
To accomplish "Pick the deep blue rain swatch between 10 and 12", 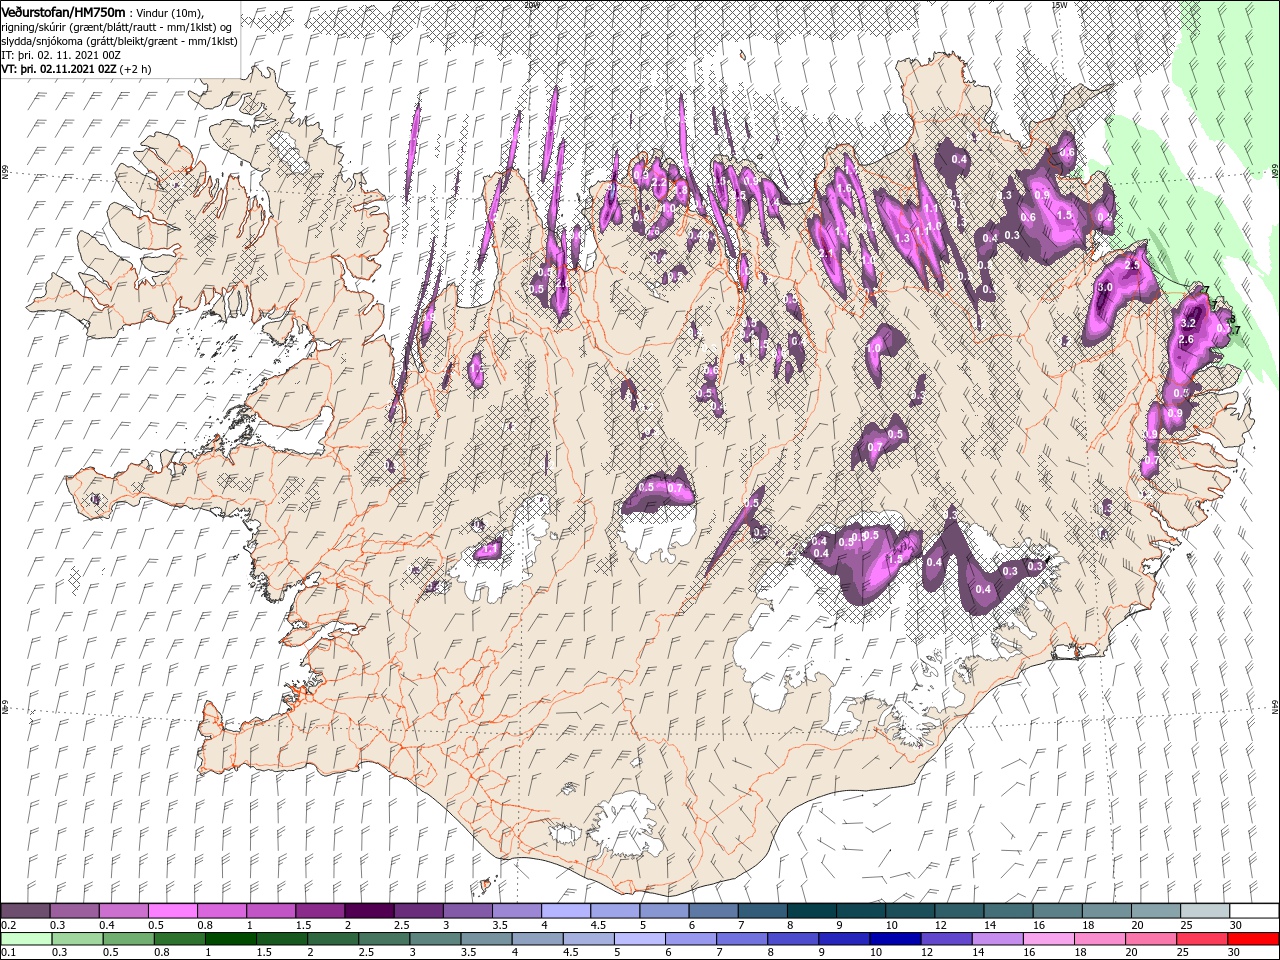I will pos(895,938).
